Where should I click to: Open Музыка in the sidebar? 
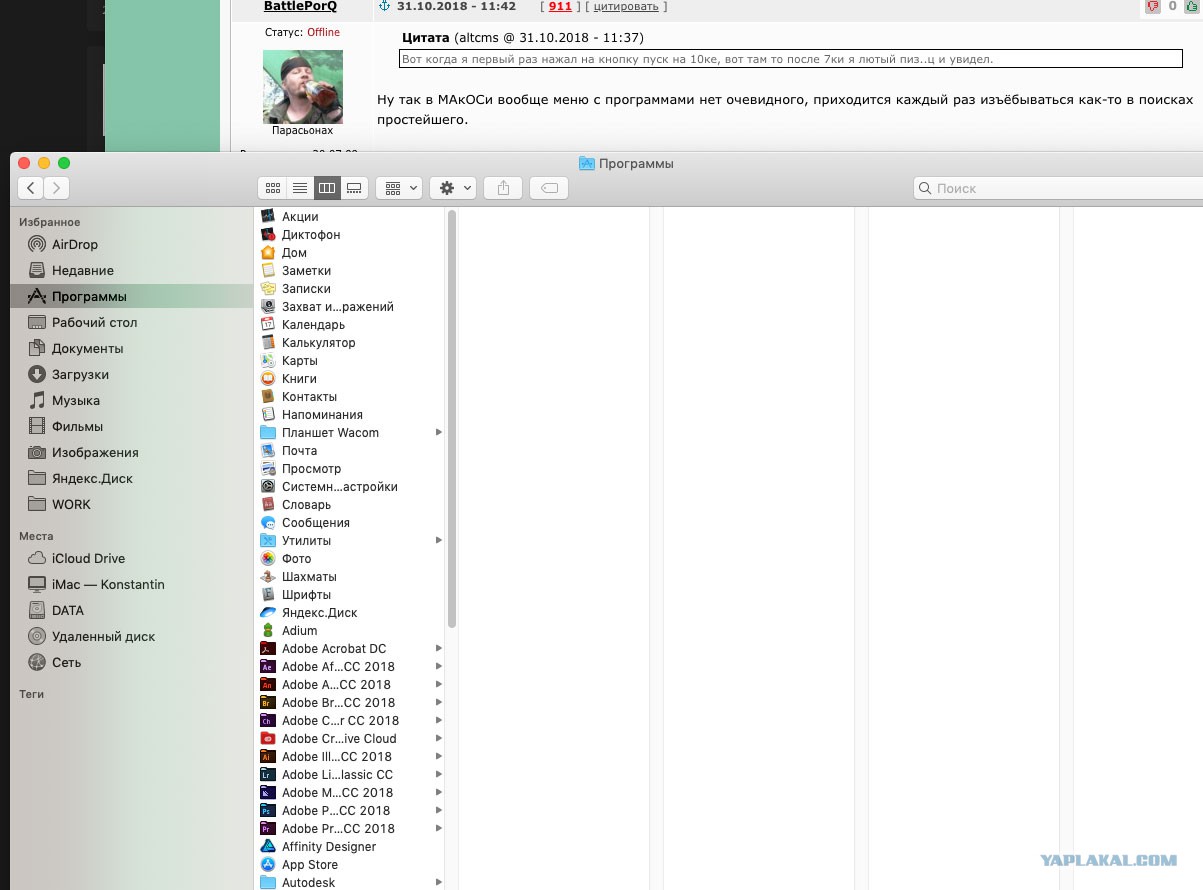(x=131, y=400)
